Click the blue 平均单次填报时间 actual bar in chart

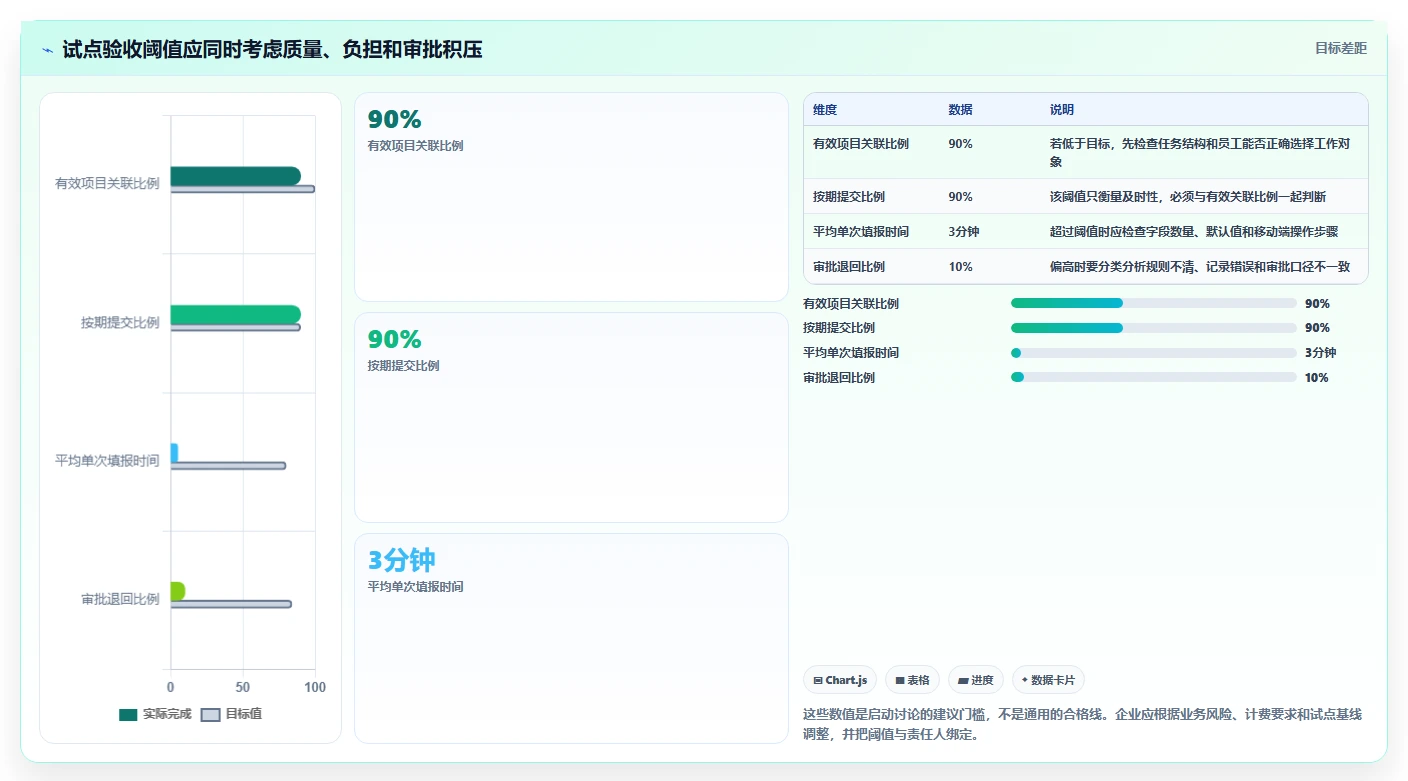pyautogui.click(x=174, y=453)
